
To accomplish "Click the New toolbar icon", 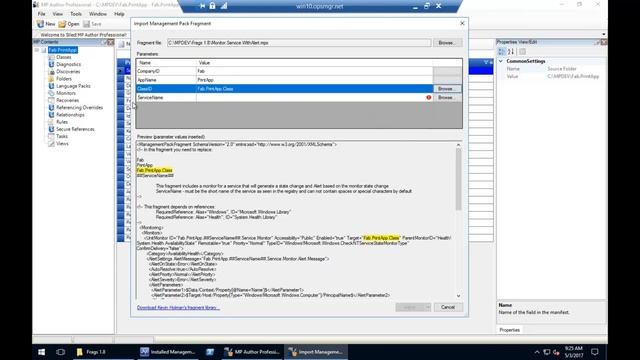I will click(x=40, y=24).
